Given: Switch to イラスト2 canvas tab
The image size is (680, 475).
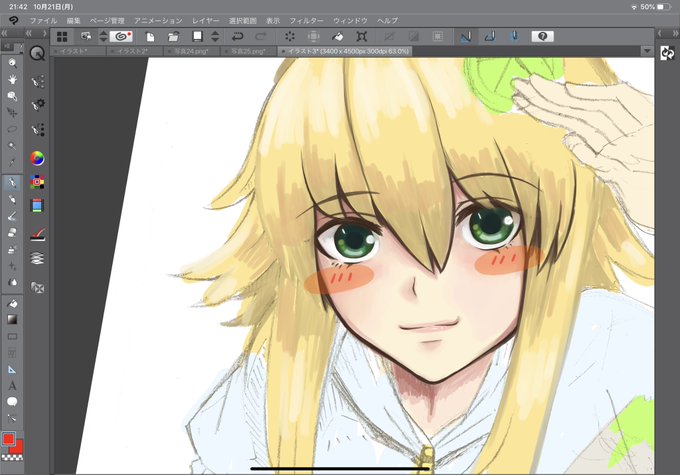Looking at the screenshot, I should [135, 51].
